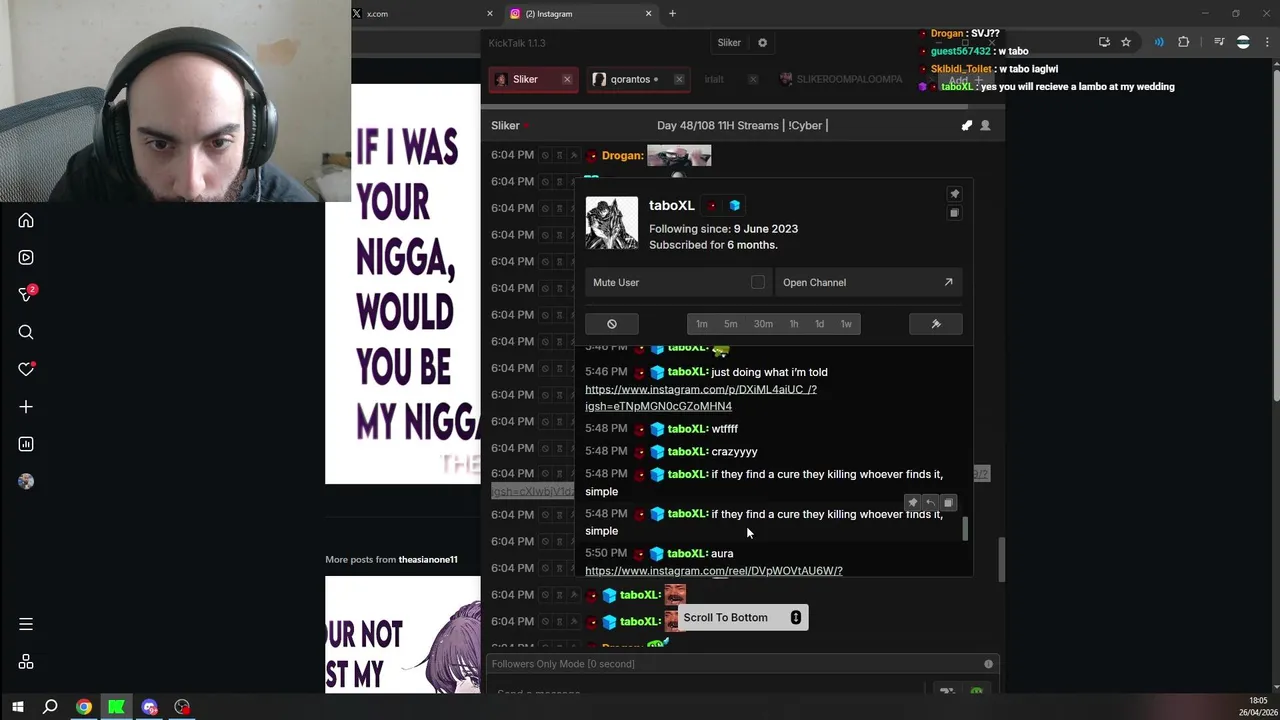Image resolution: width=1280 pixels, height=720 pixels.
Task: Open Windows taskbar search
Action: tap(50, 707)
